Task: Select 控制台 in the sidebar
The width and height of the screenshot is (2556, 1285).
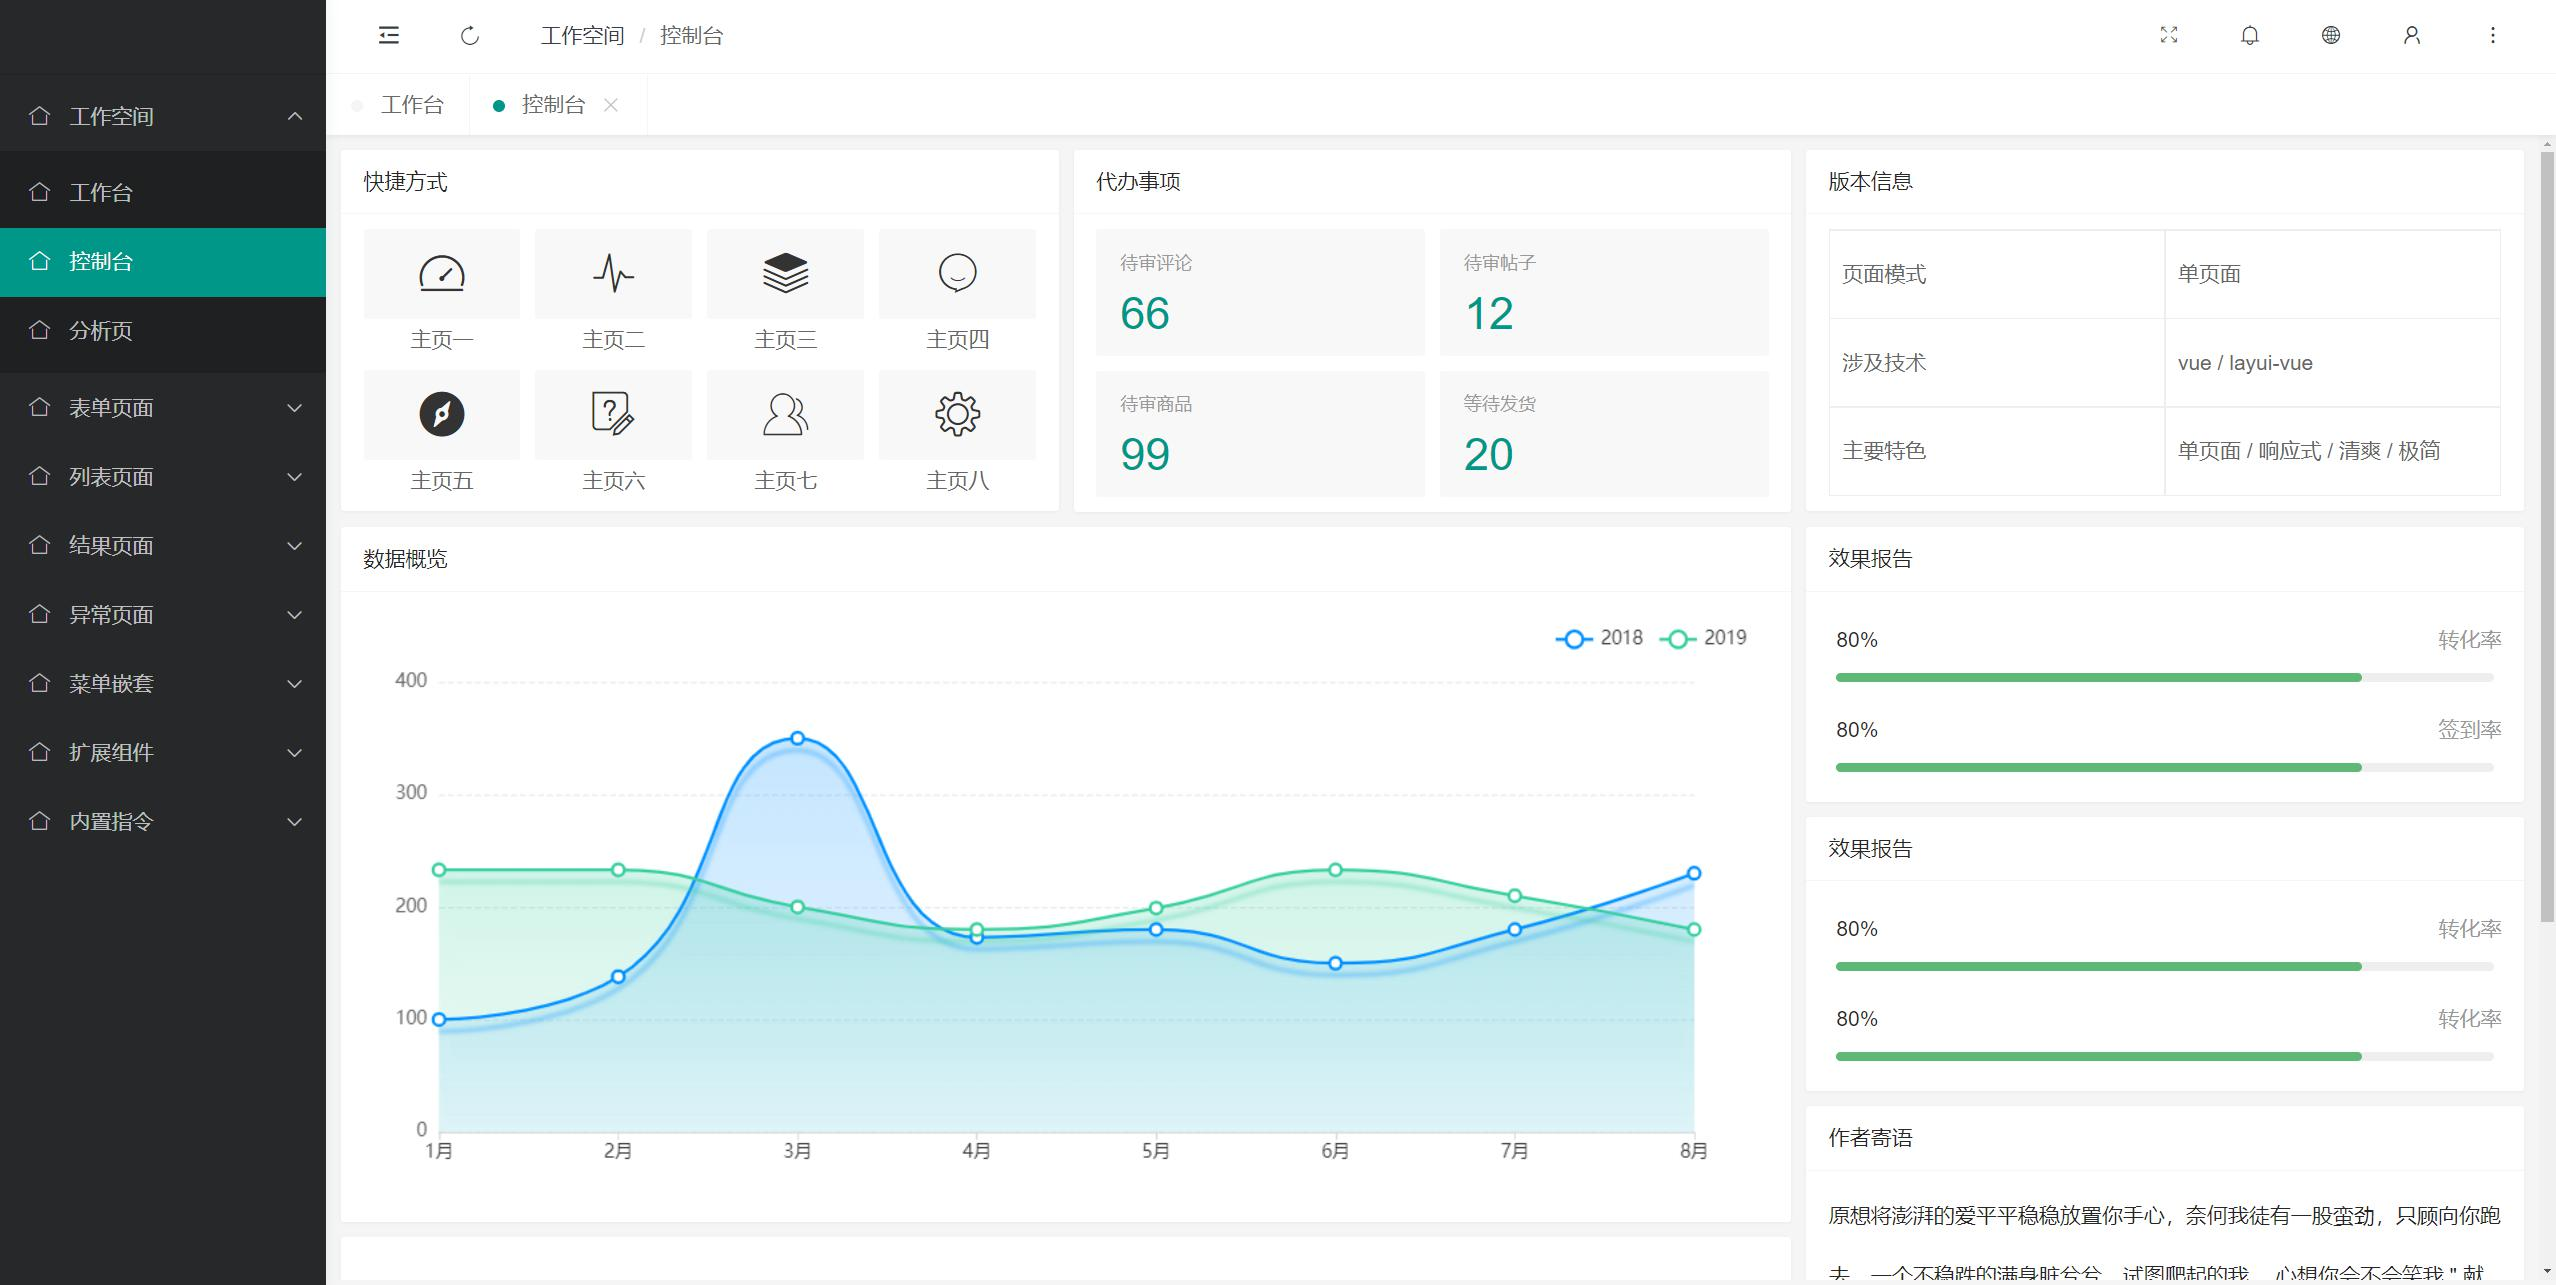Action: 163,262
